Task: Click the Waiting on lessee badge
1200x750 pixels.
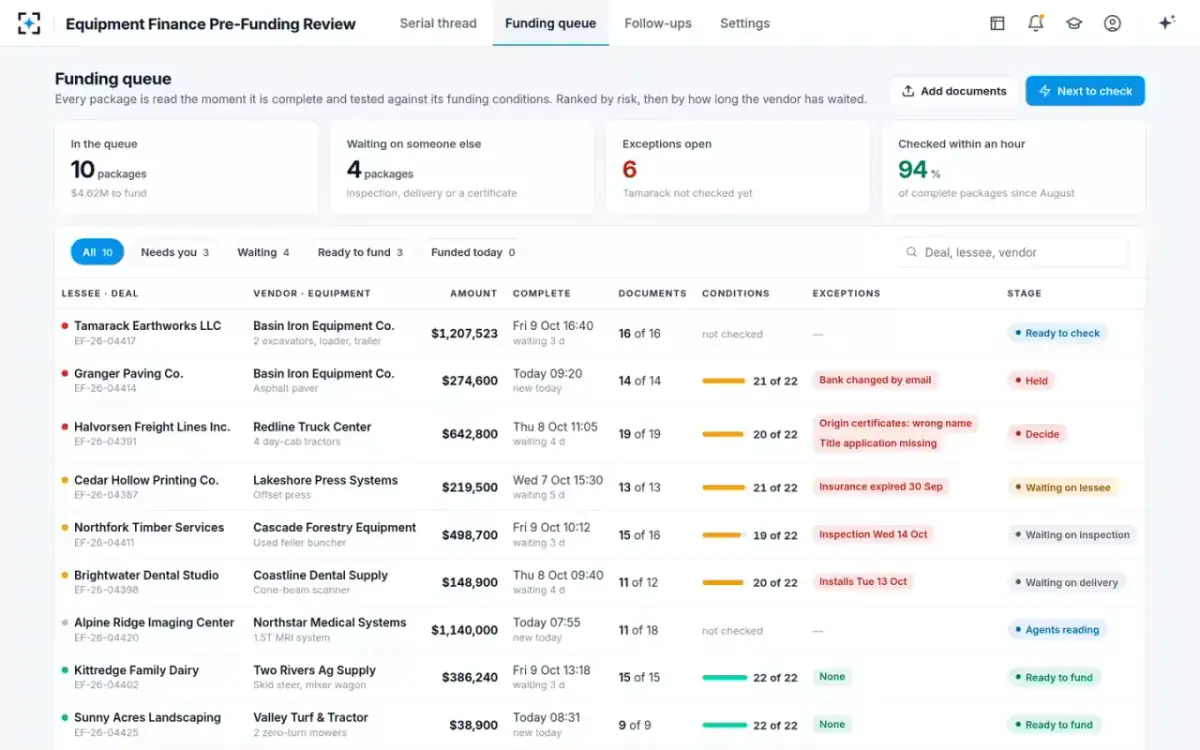Action: pyautogui.click(x=1062, y=487)
